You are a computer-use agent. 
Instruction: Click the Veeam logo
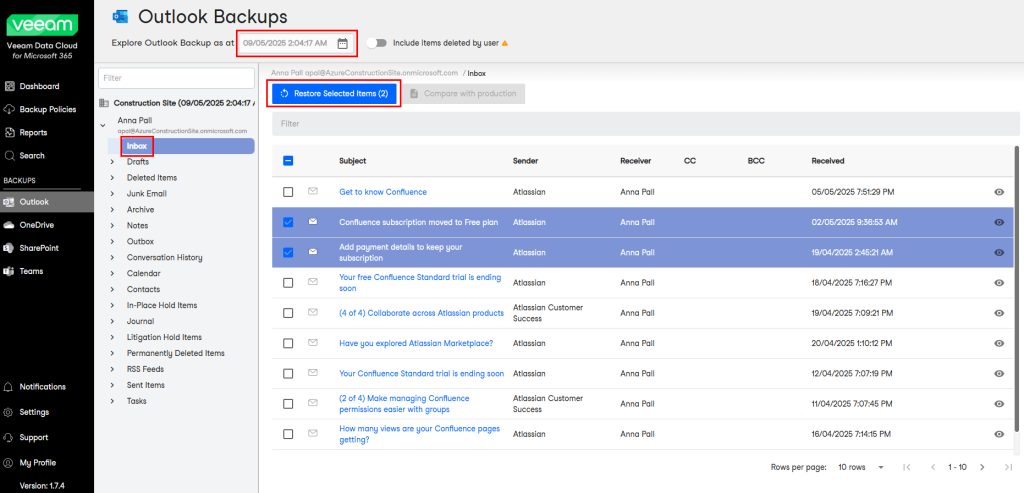click(x=42, y=25)
